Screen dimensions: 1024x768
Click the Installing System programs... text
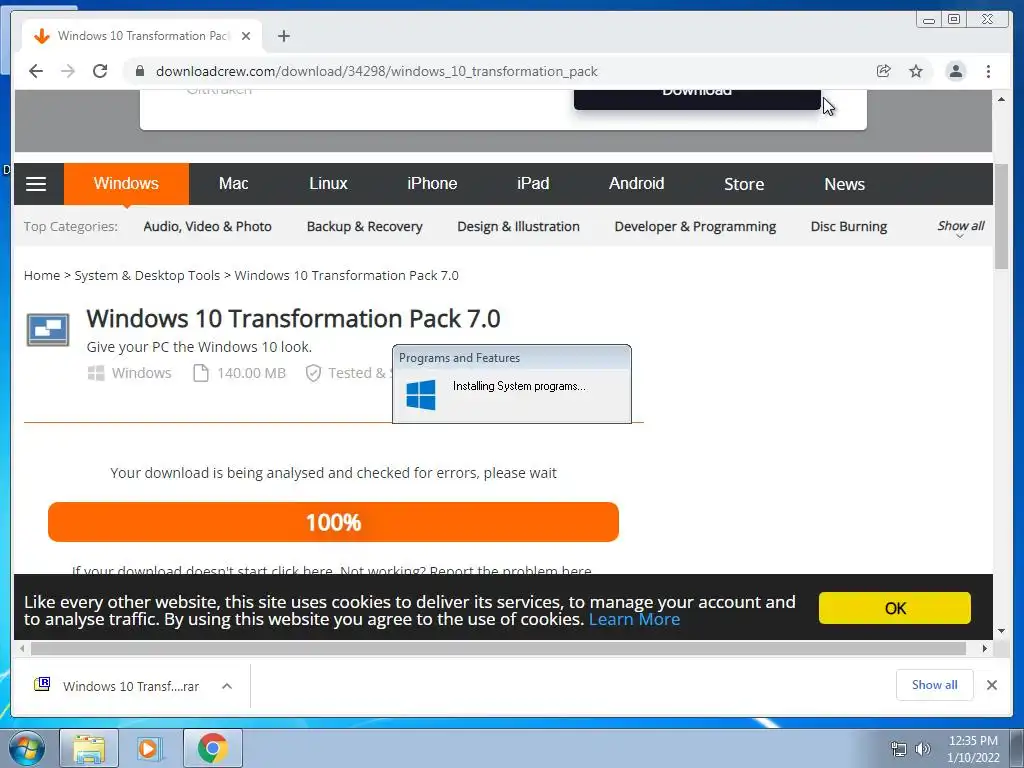[x=519, y=386]
